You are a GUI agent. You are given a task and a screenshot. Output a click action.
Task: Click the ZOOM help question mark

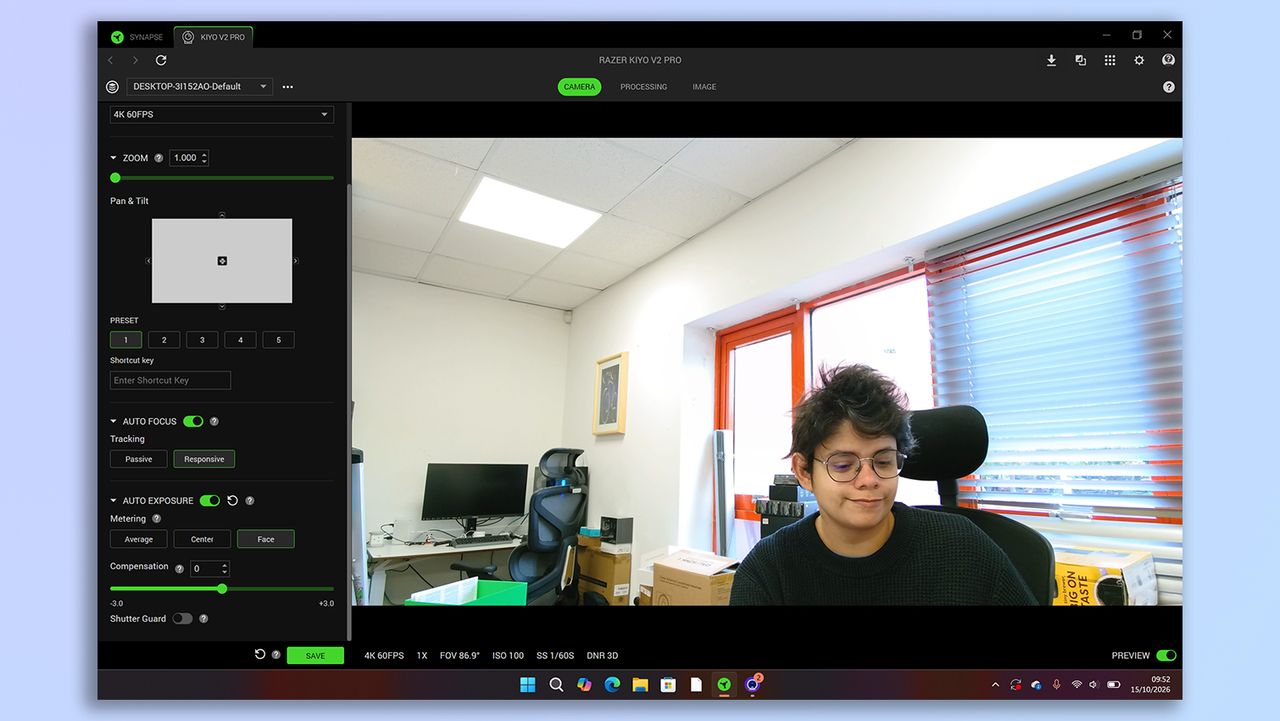tap(158, 158)
